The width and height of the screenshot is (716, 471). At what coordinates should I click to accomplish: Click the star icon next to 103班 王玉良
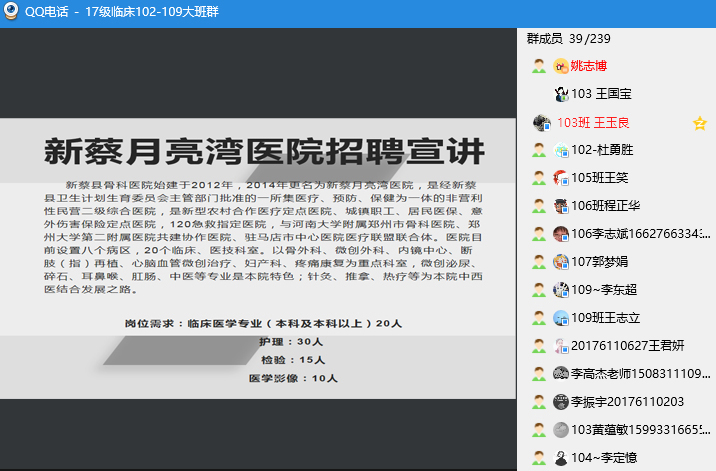tap(700, 123)
